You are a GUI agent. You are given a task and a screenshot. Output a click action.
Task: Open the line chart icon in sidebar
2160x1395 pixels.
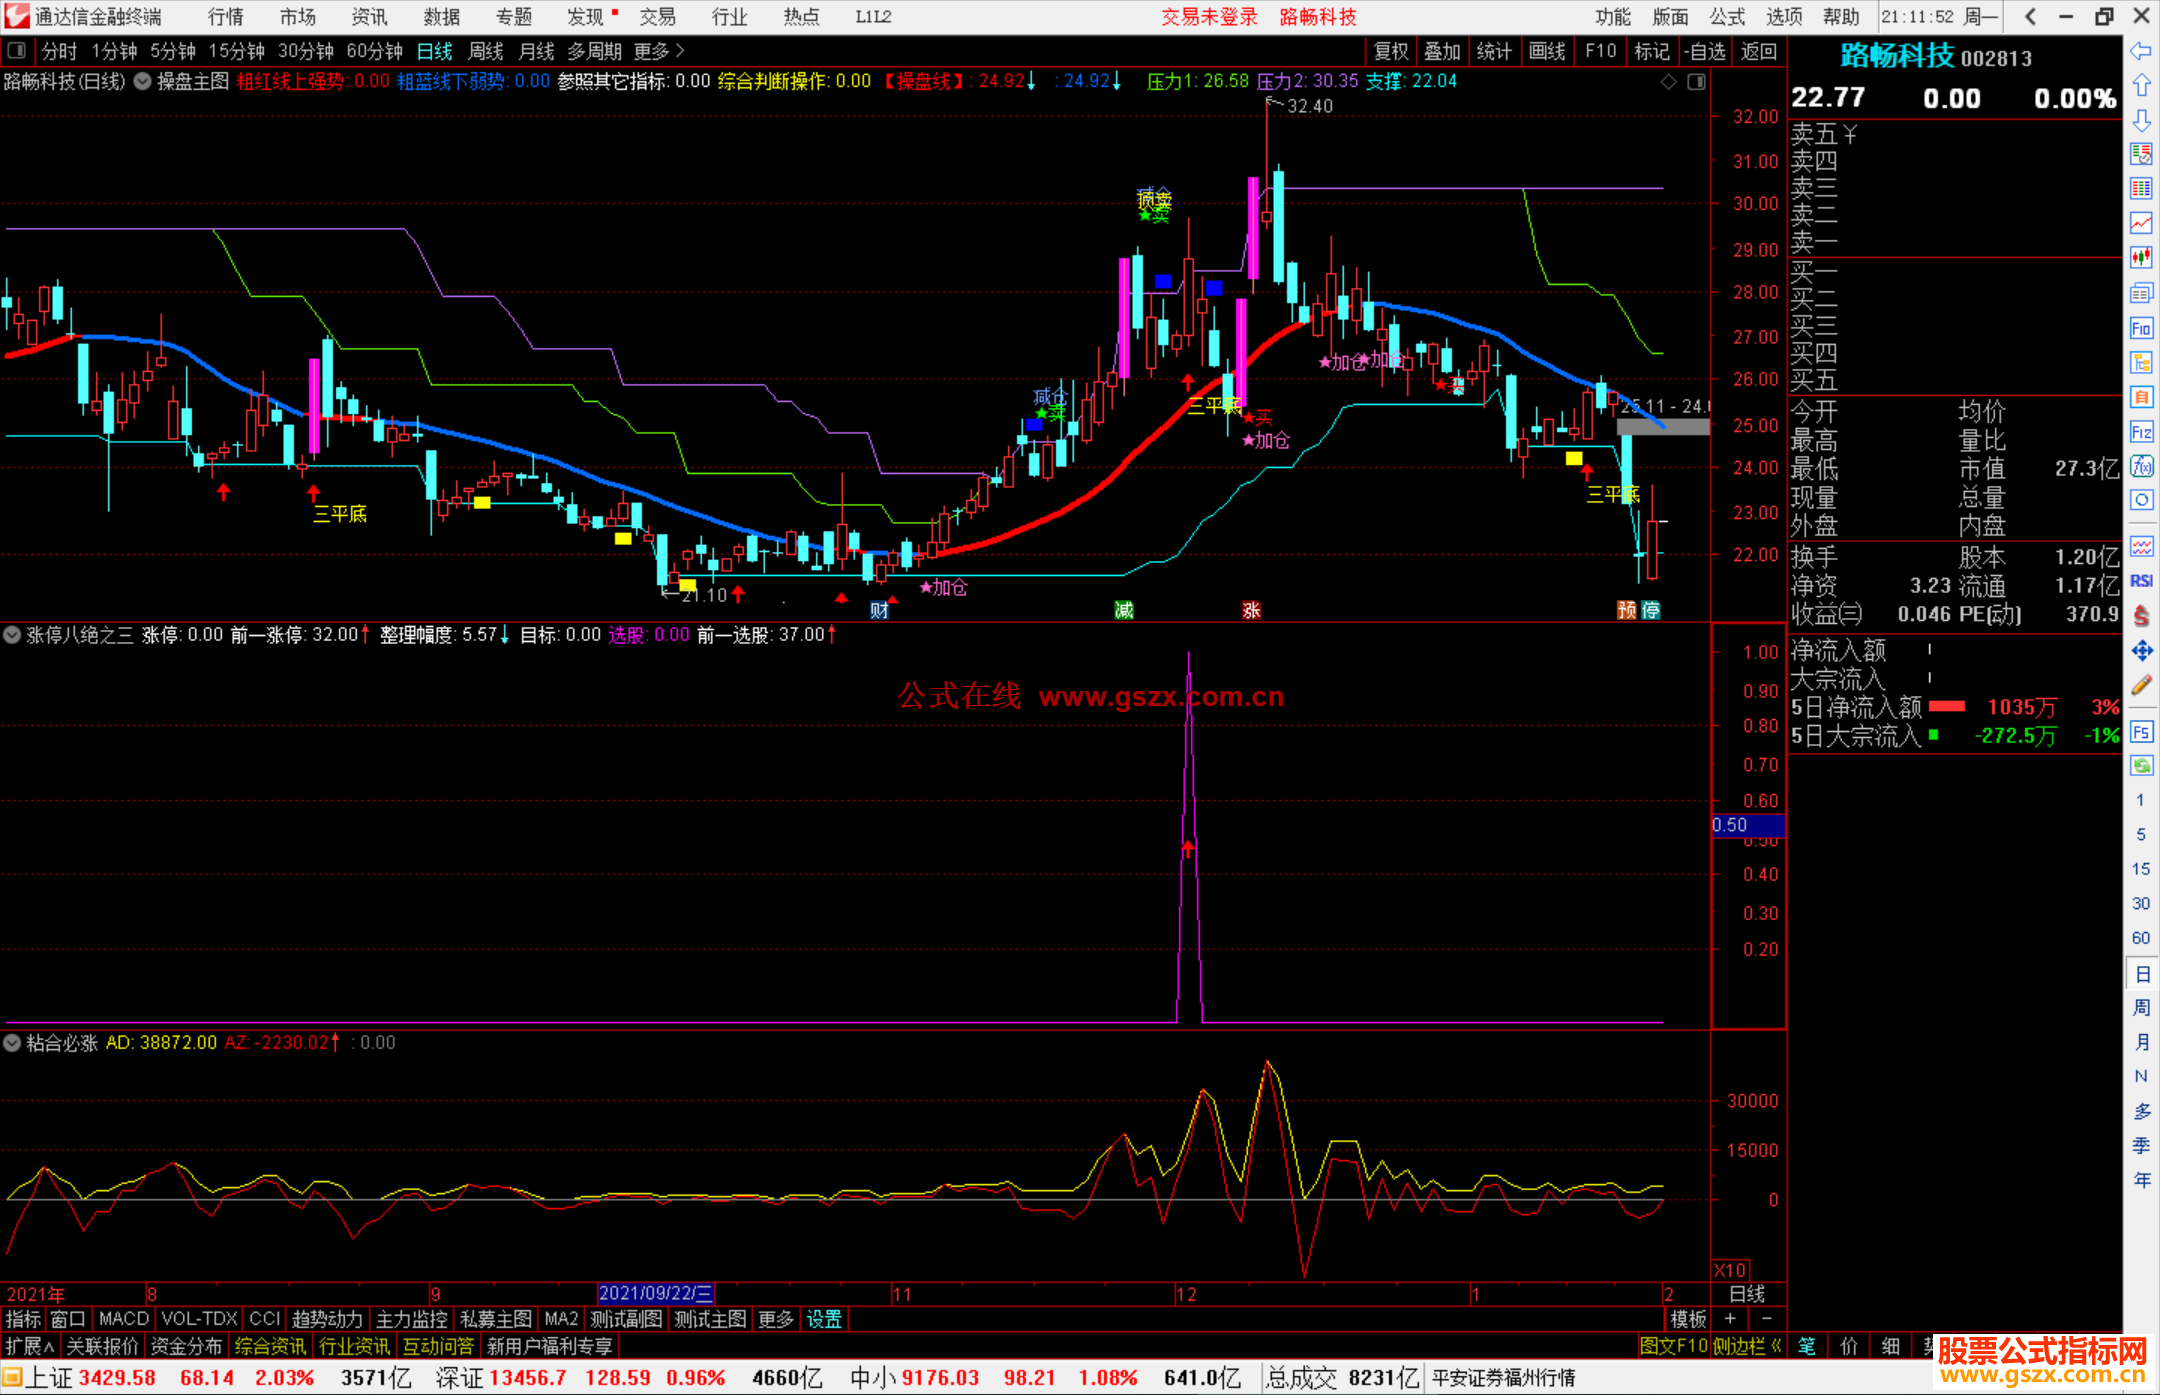[2141, 222]
